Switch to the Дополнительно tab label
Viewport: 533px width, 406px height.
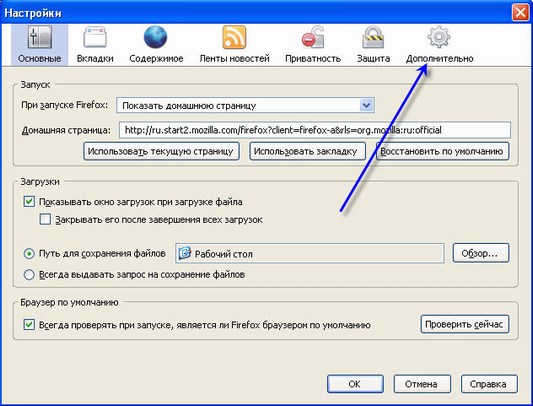click(x=440, y=58)
